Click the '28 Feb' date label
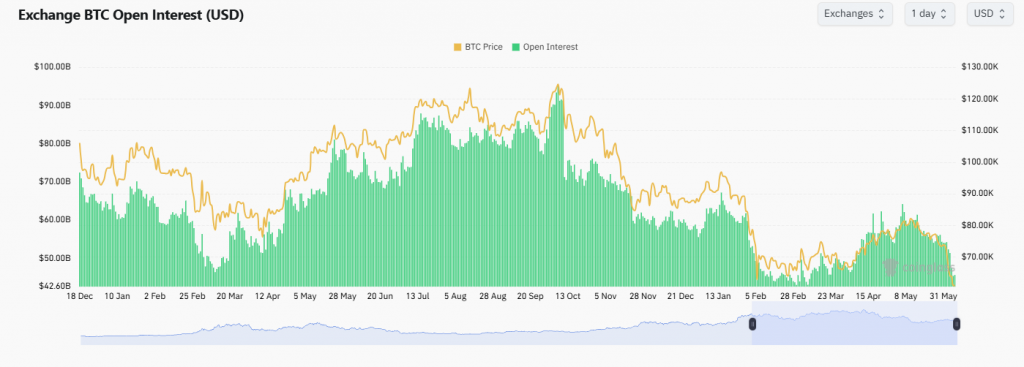 [x=793, y=296]
